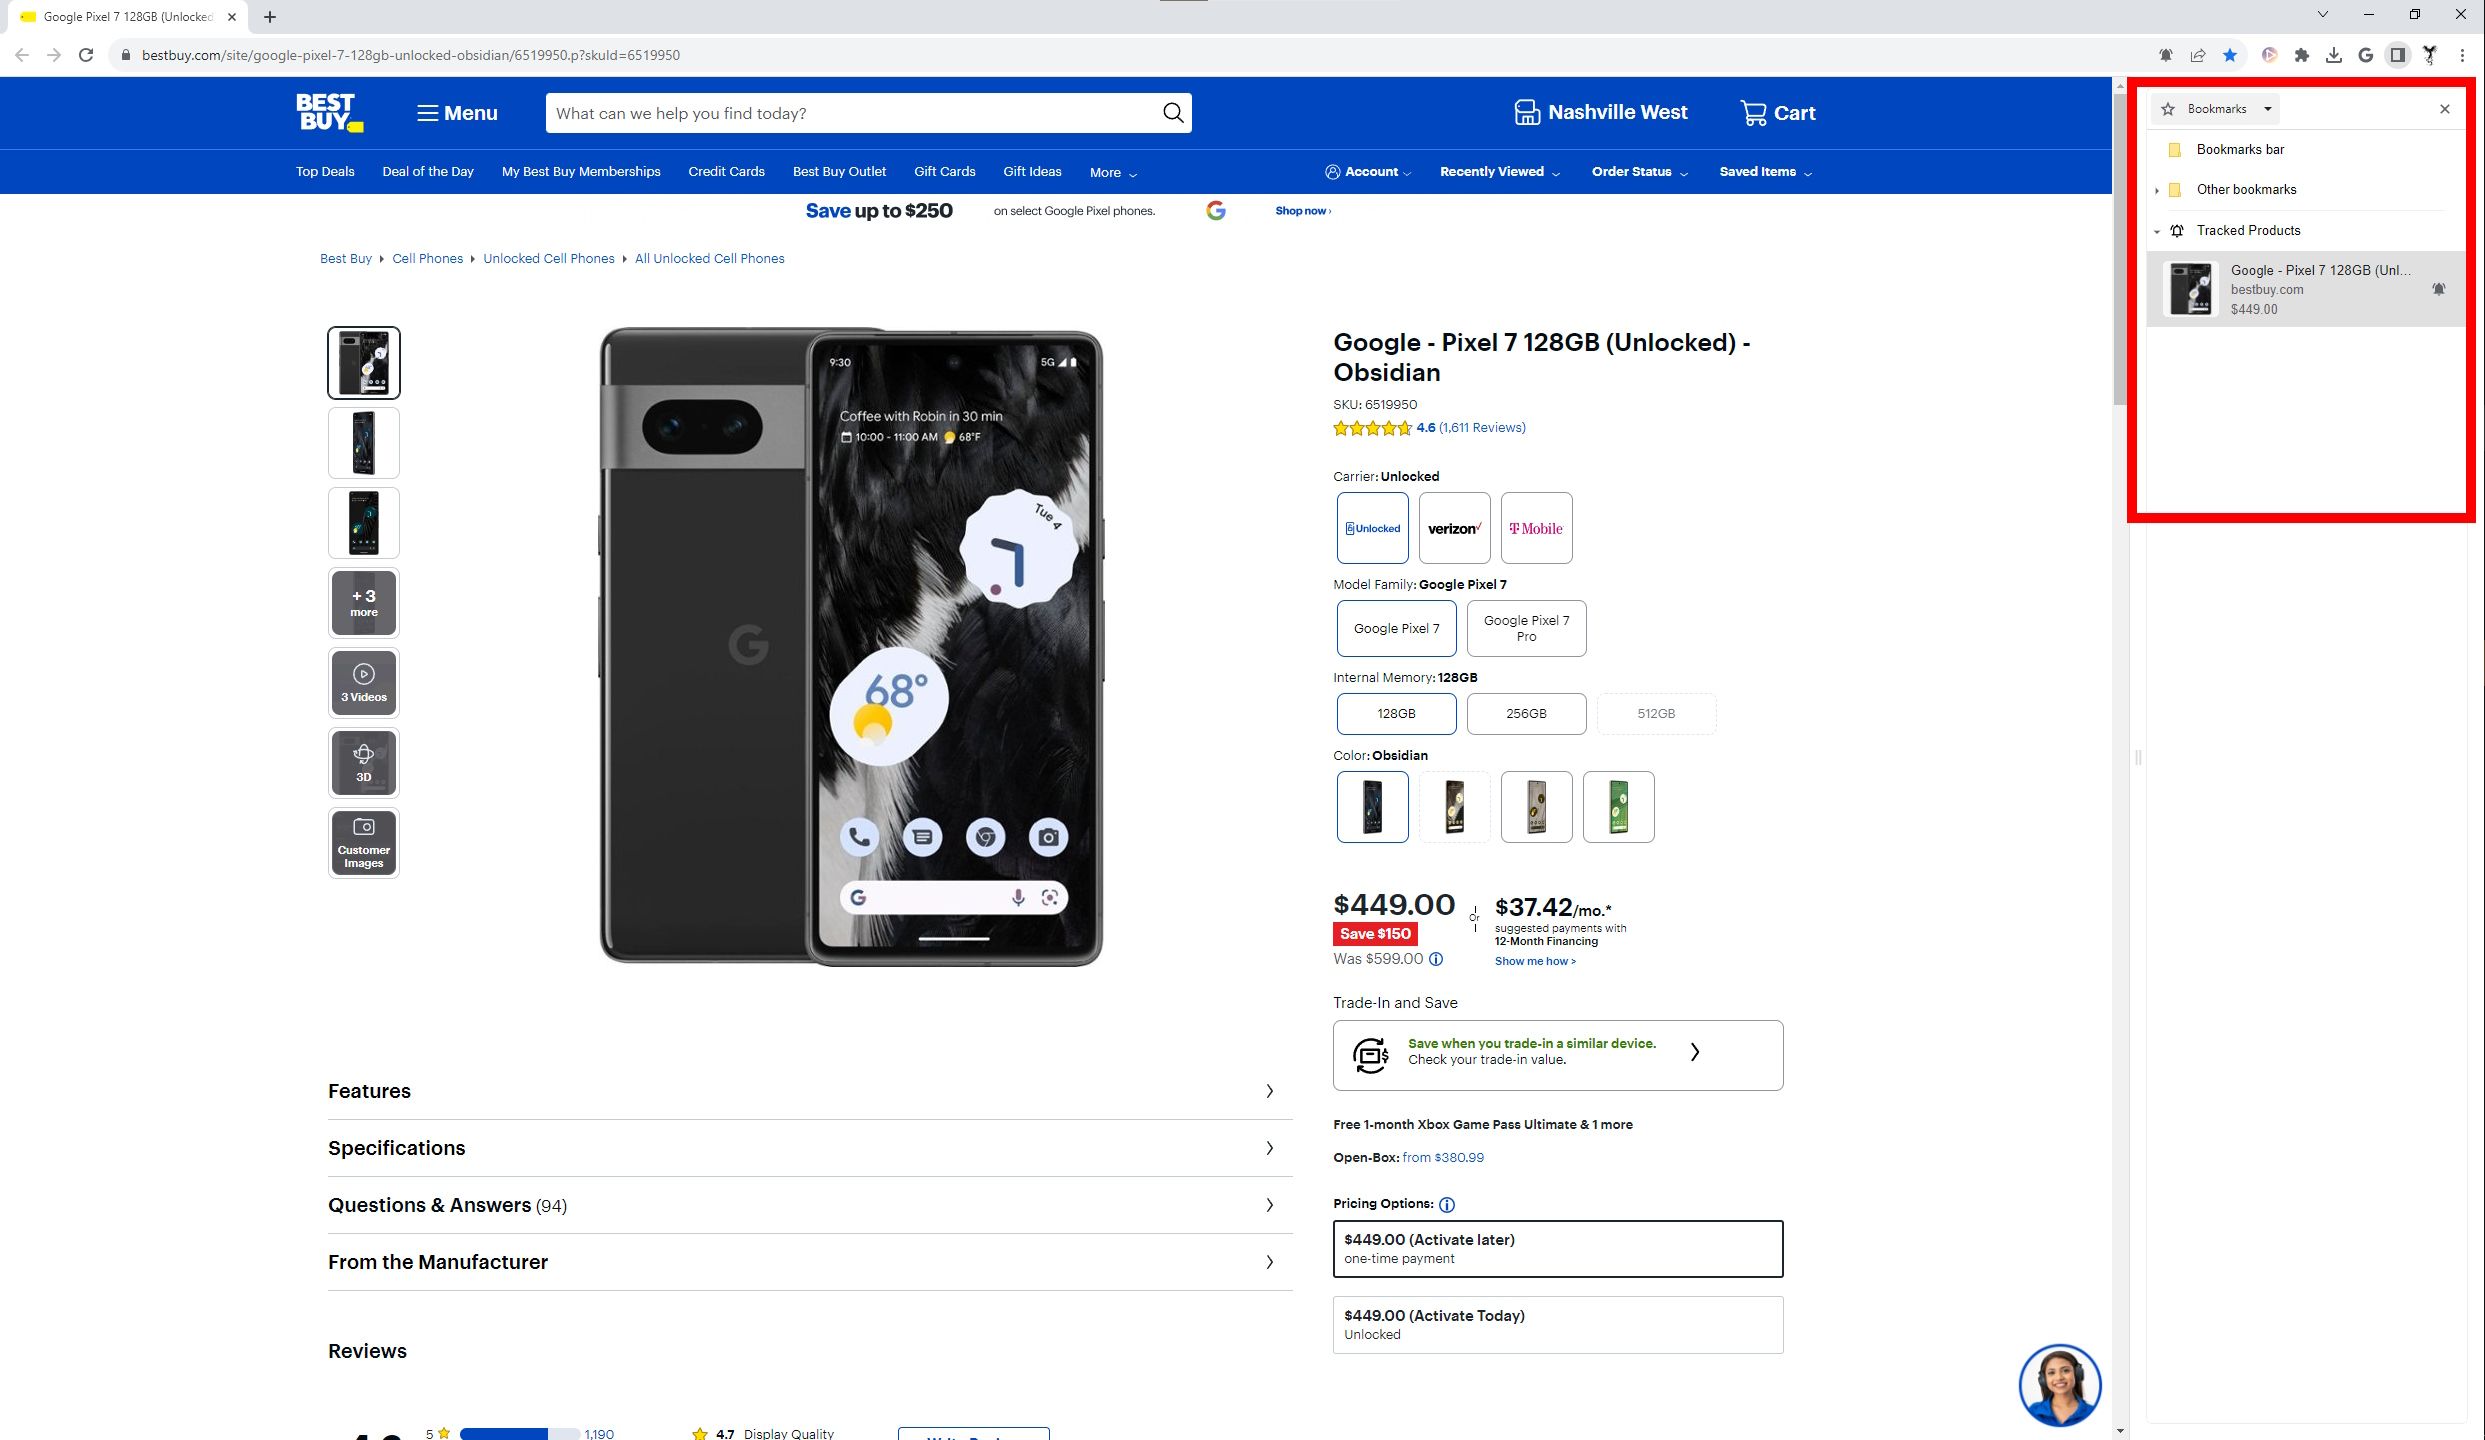This screenshot has width=2485, height=1440.
Task: Expand the Specifications section
Action: [x=810, y=1148]
